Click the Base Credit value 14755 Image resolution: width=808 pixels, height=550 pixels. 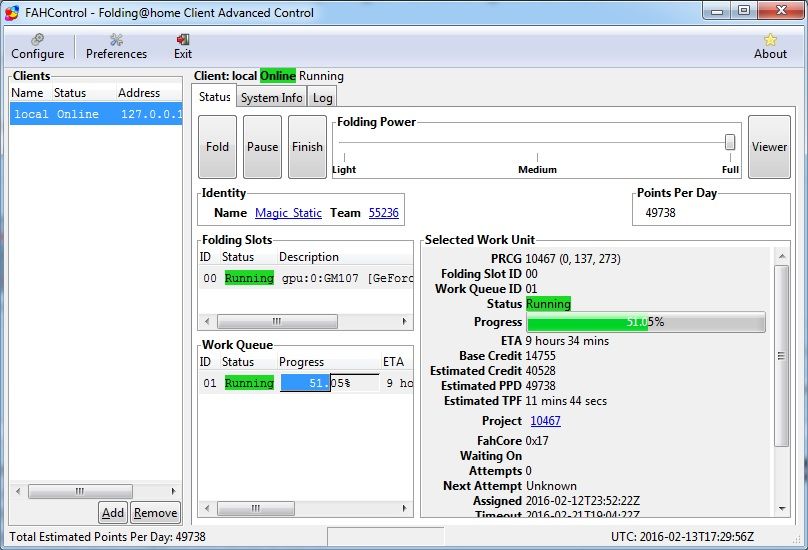(541, 356)
